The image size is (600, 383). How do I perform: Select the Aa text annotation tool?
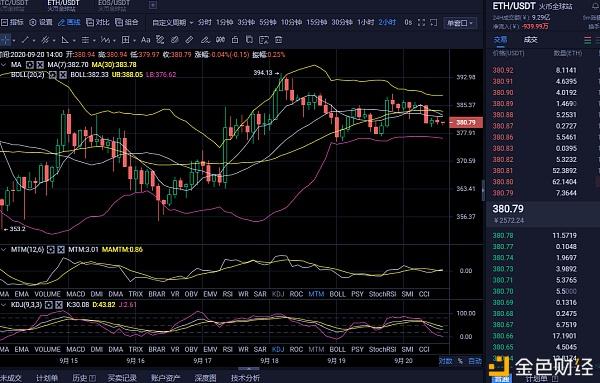145,40
